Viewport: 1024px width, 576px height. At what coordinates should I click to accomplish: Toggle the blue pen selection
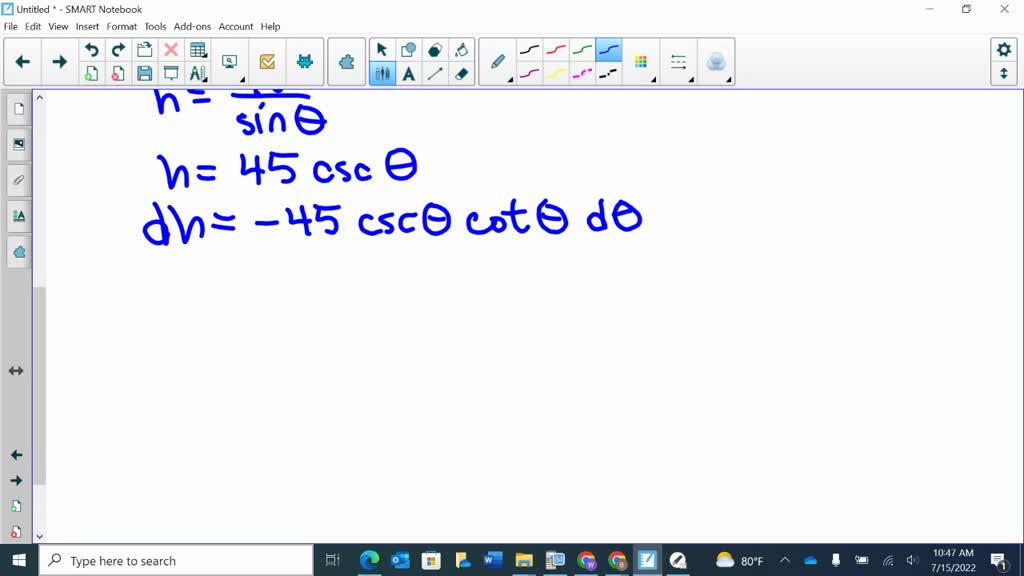click(607, 48)
